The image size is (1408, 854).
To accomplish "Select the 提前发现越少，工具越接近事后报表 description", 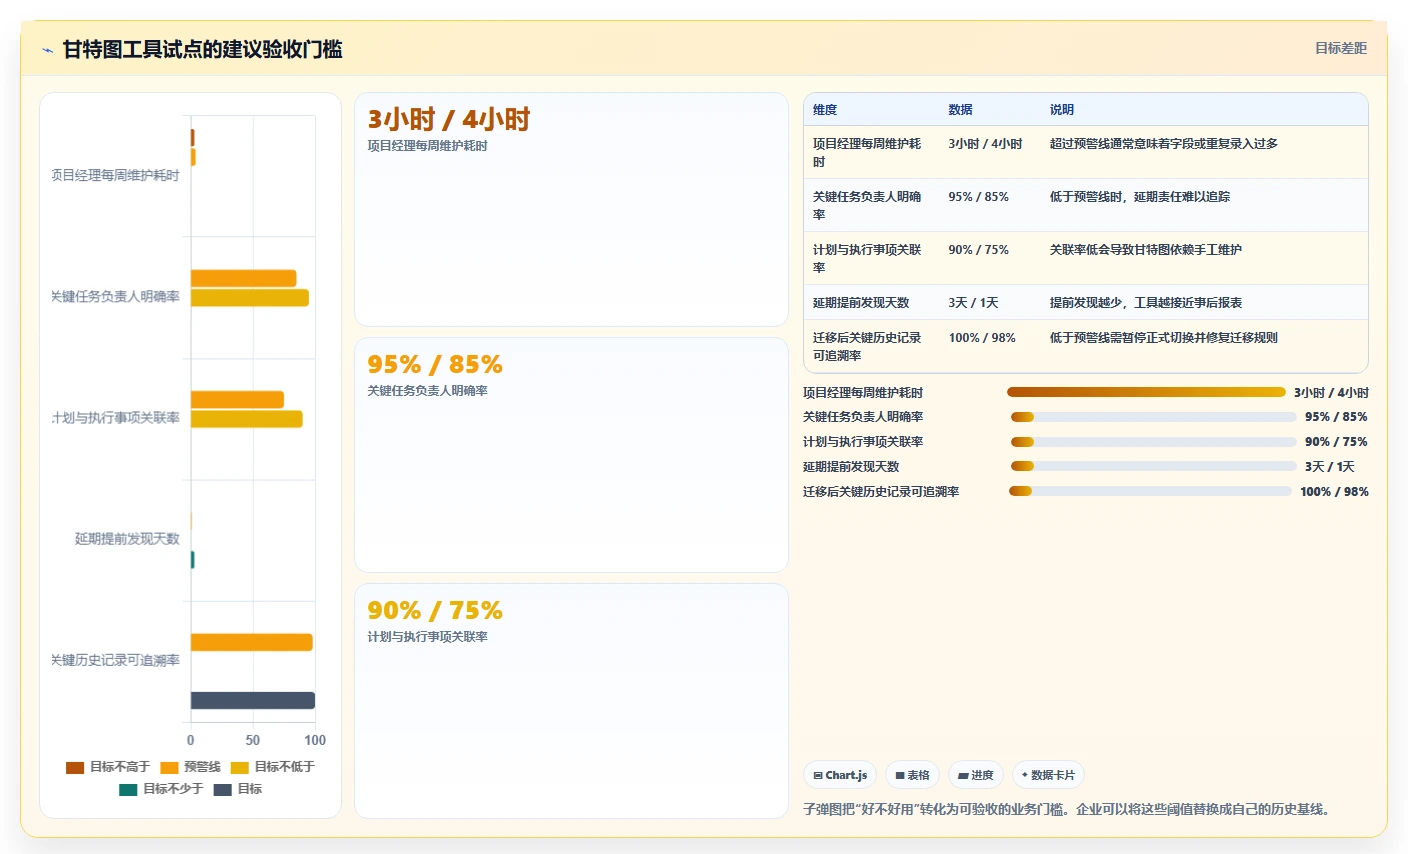I will click(1146, 303).
